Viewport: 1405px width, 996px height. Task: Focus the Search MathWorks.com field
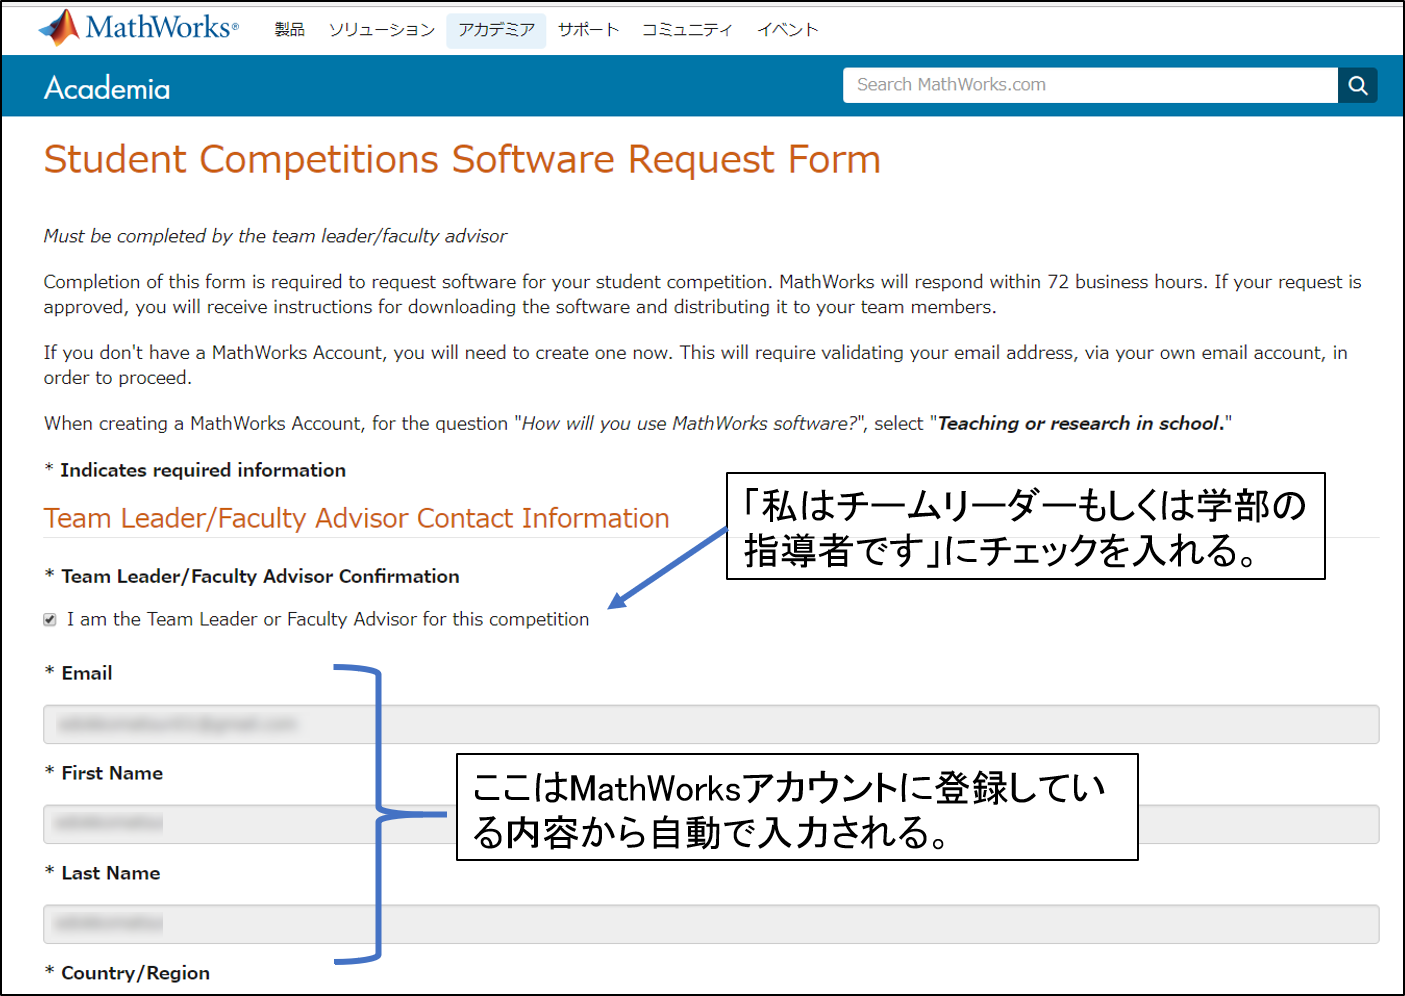(x=1090, y=85)
